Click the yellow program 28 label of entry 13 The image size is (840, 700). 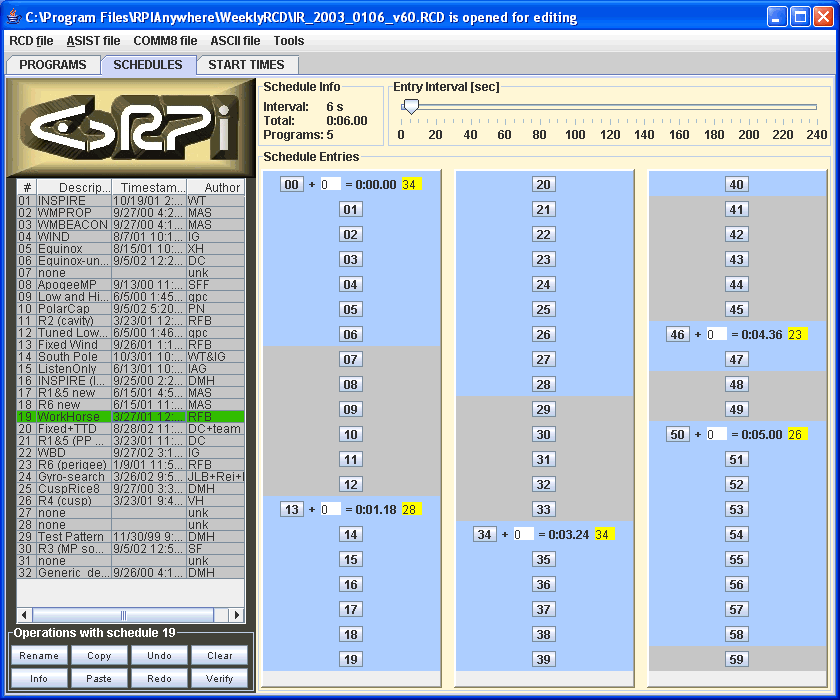411,509
